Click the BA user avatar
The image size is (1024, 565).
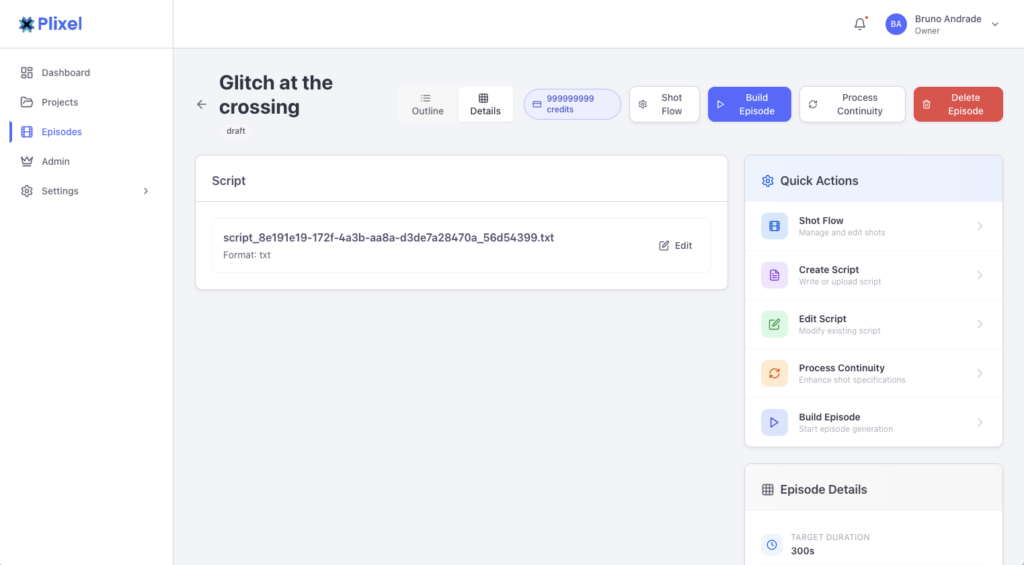(896, 24)
